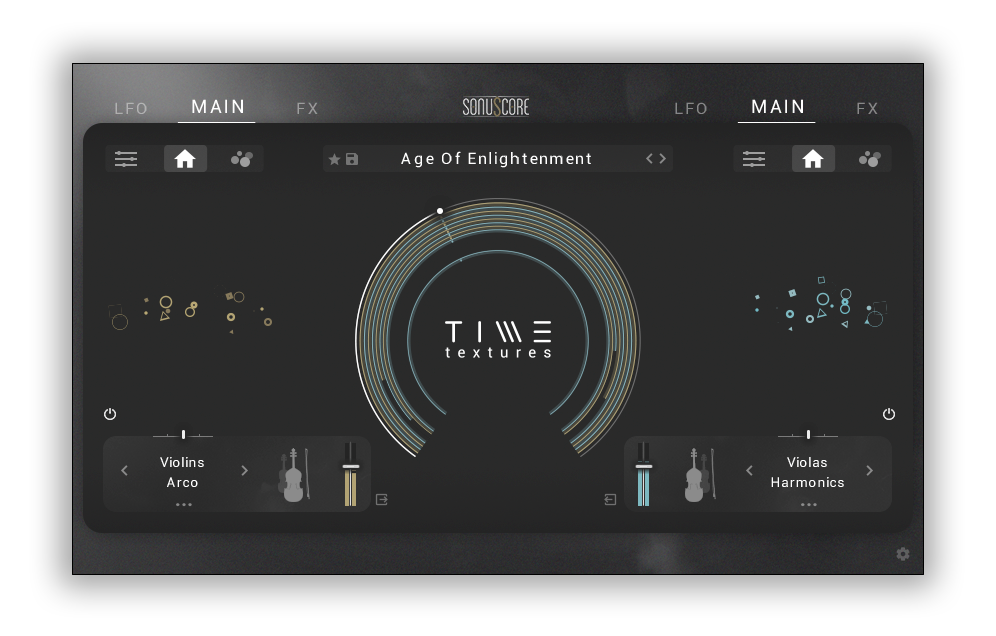Open the particle animation view on the right channel
996x636 pixels.
pos(868,158)
